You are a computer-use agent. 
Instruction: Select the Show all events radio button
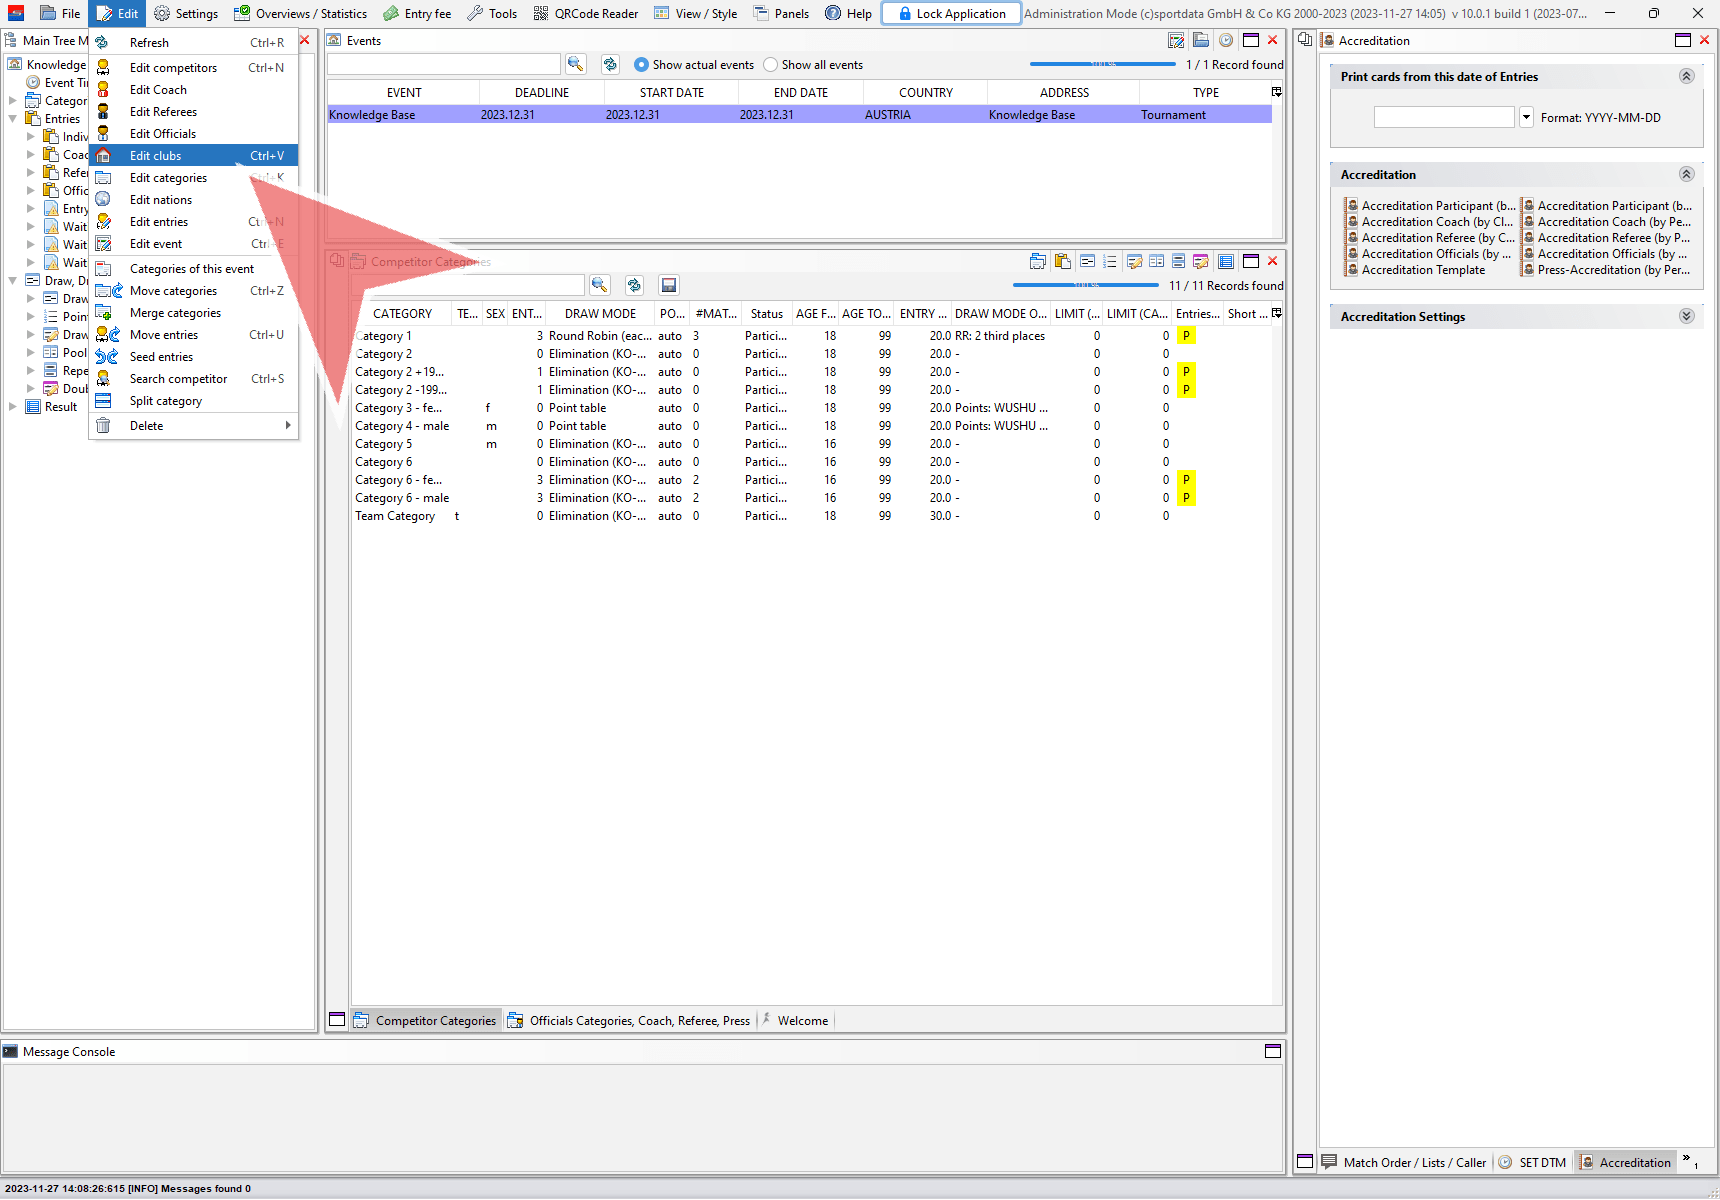(770, 65)
